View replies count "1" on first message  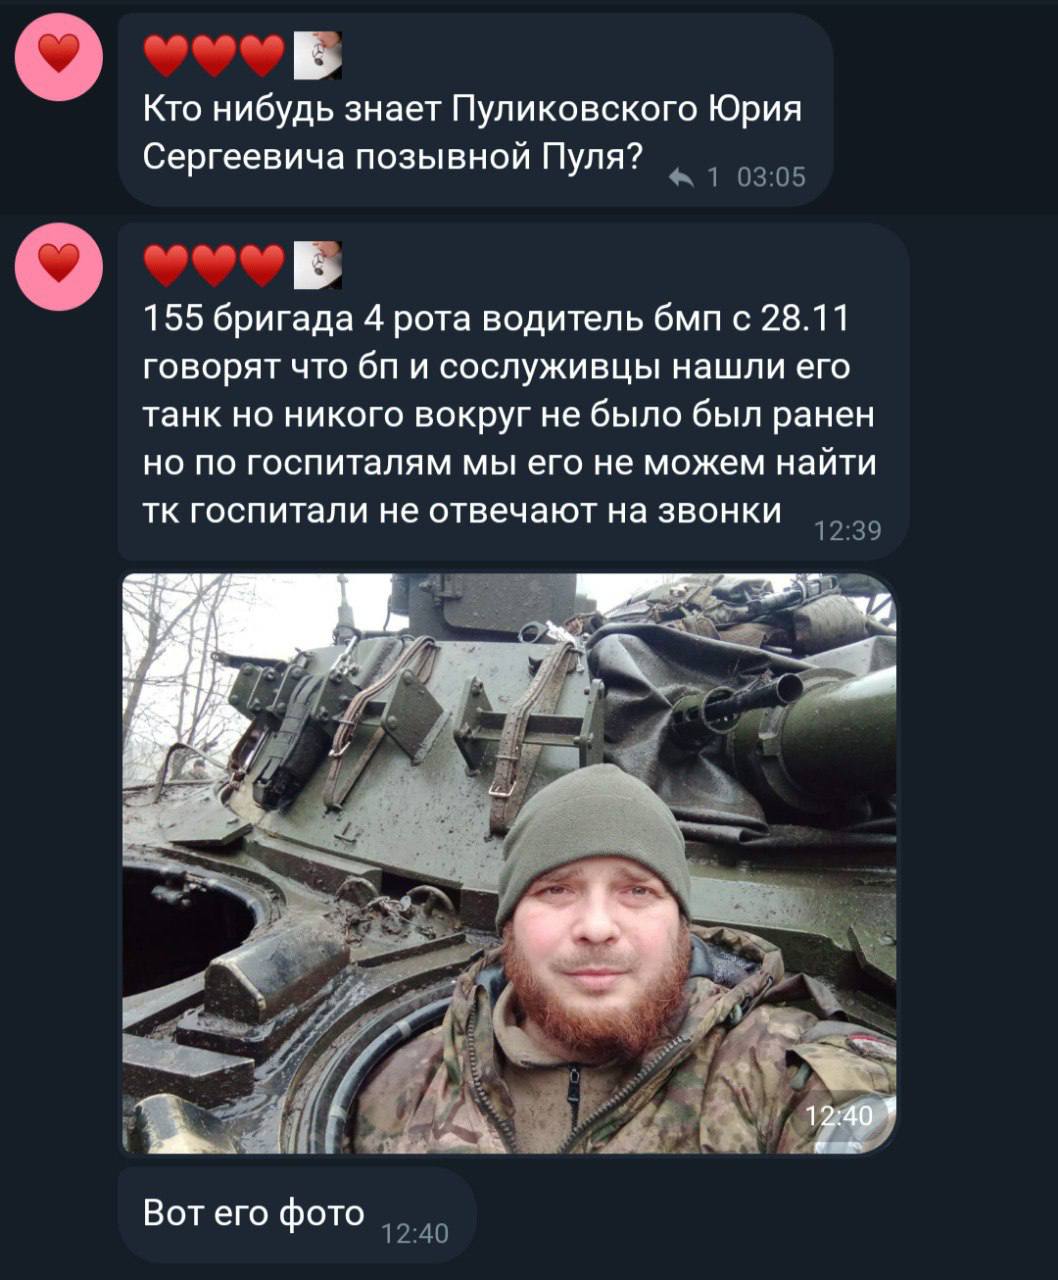pos(713,178)
